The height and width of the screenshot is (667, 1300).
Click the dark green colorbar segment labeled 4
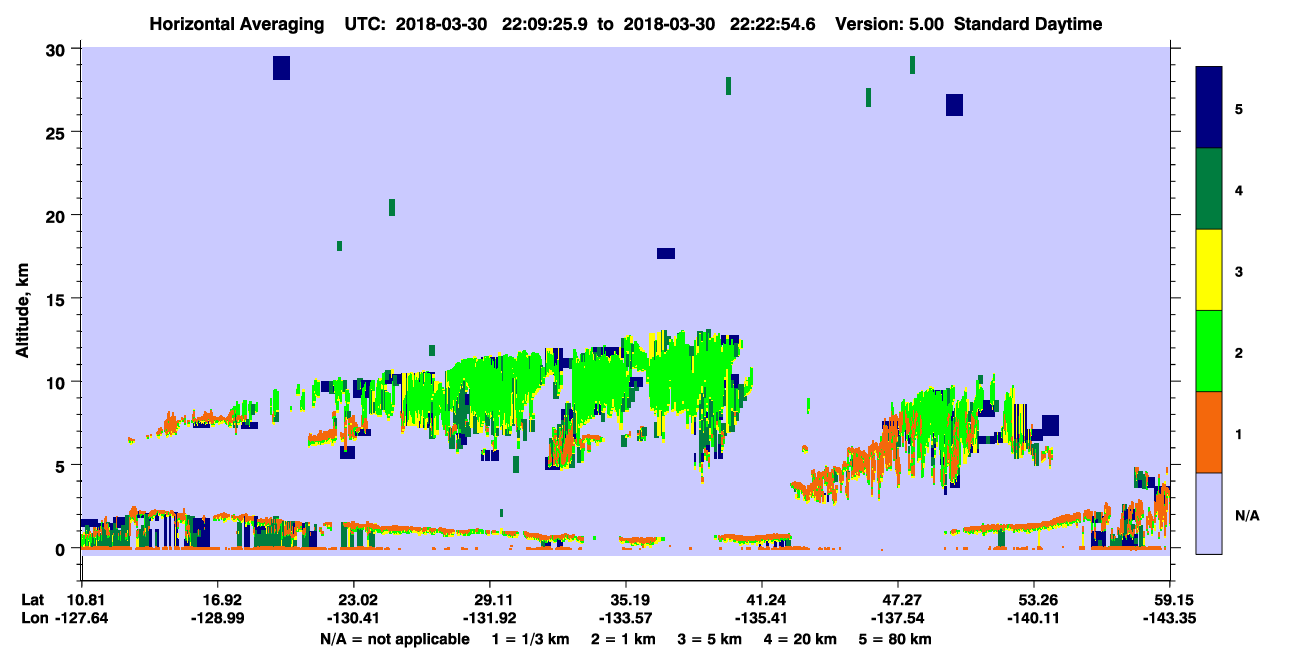(x=1209, y=189)
